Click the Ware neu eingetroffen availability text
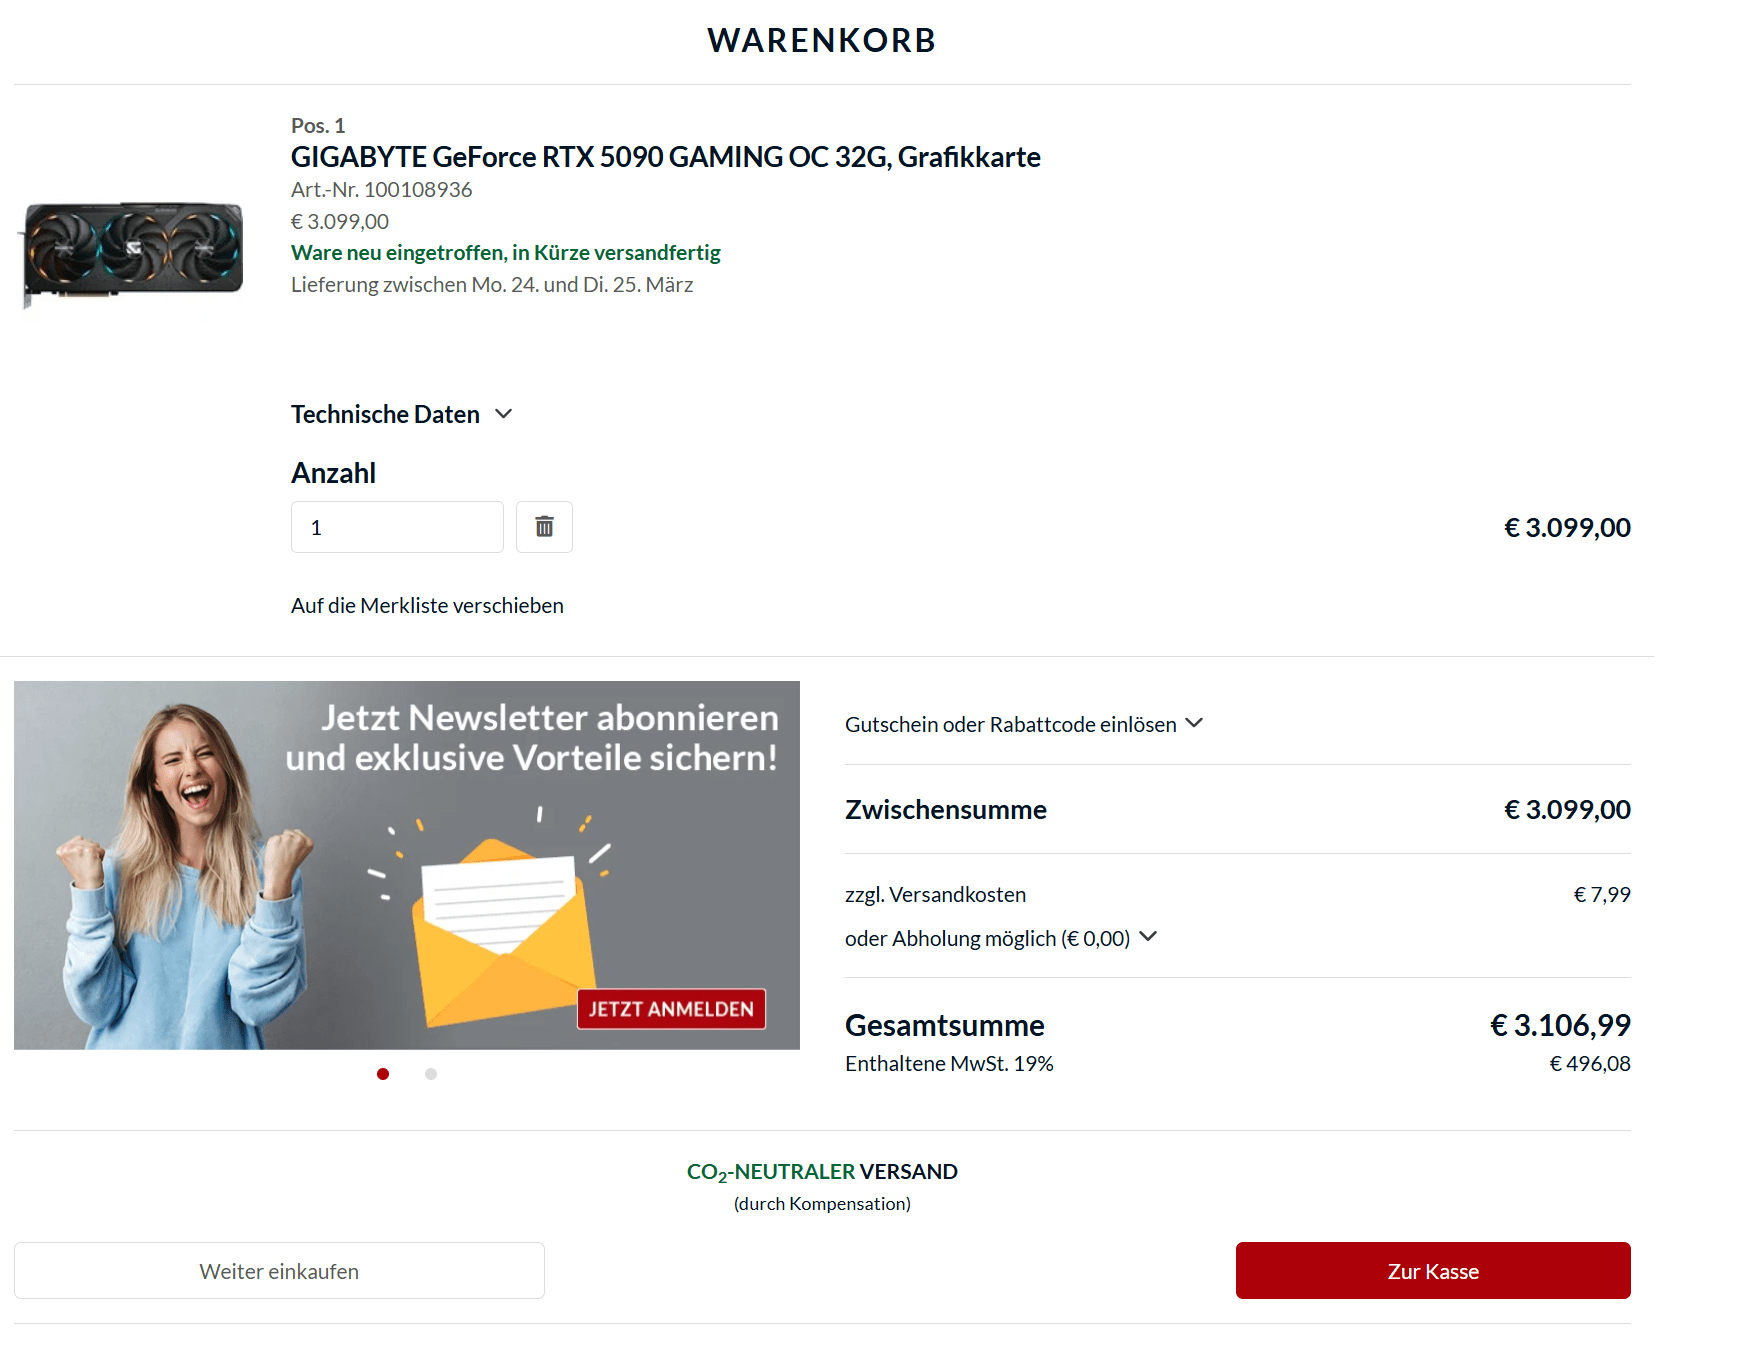This screenshot has width=1744, height=1345. tap(506, 253)
